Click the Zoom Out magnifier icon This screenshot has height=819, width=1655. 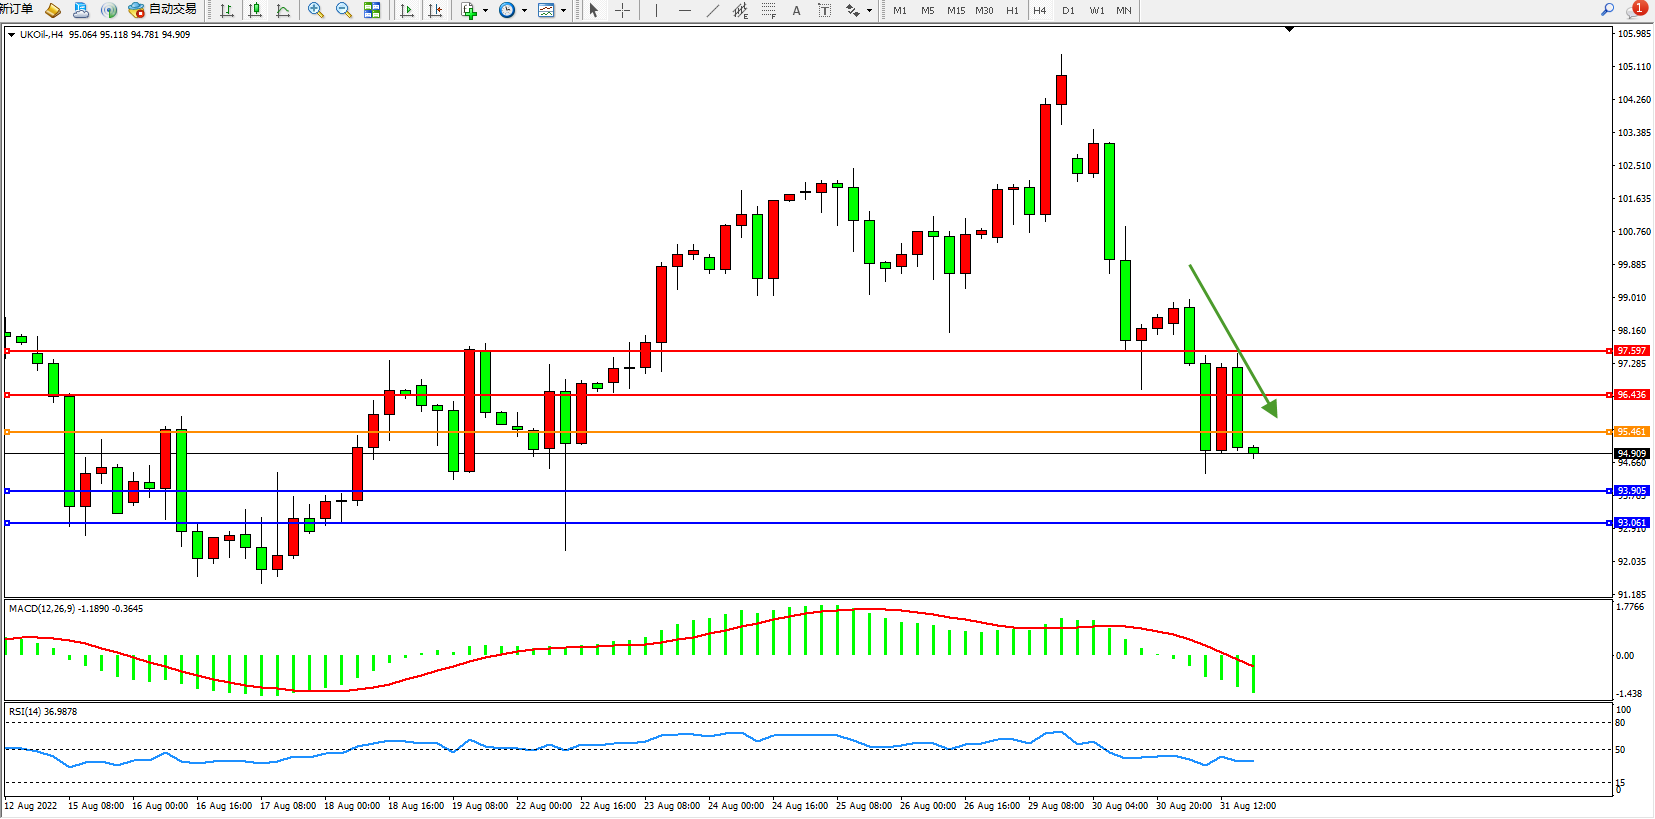pos(344,10)
